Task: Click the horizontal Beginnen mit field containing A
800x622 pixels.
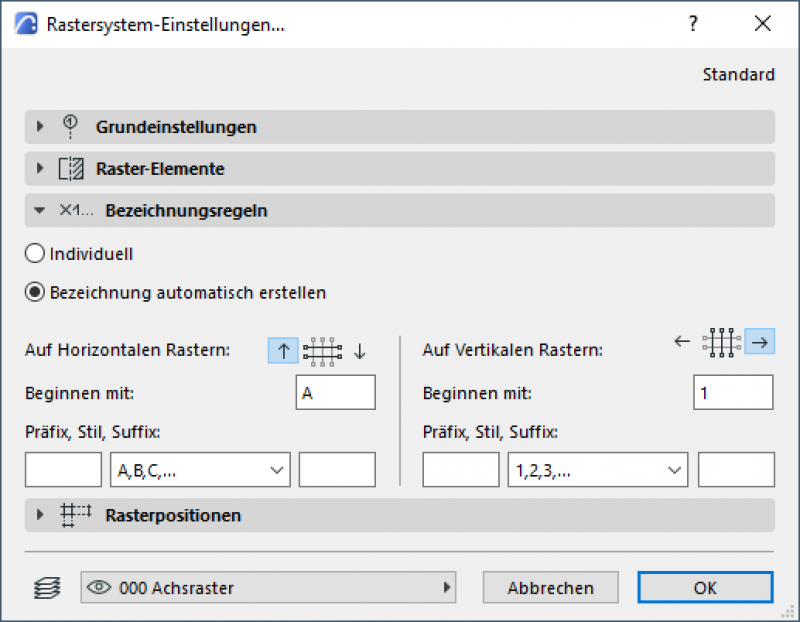Action: (336, 394)
